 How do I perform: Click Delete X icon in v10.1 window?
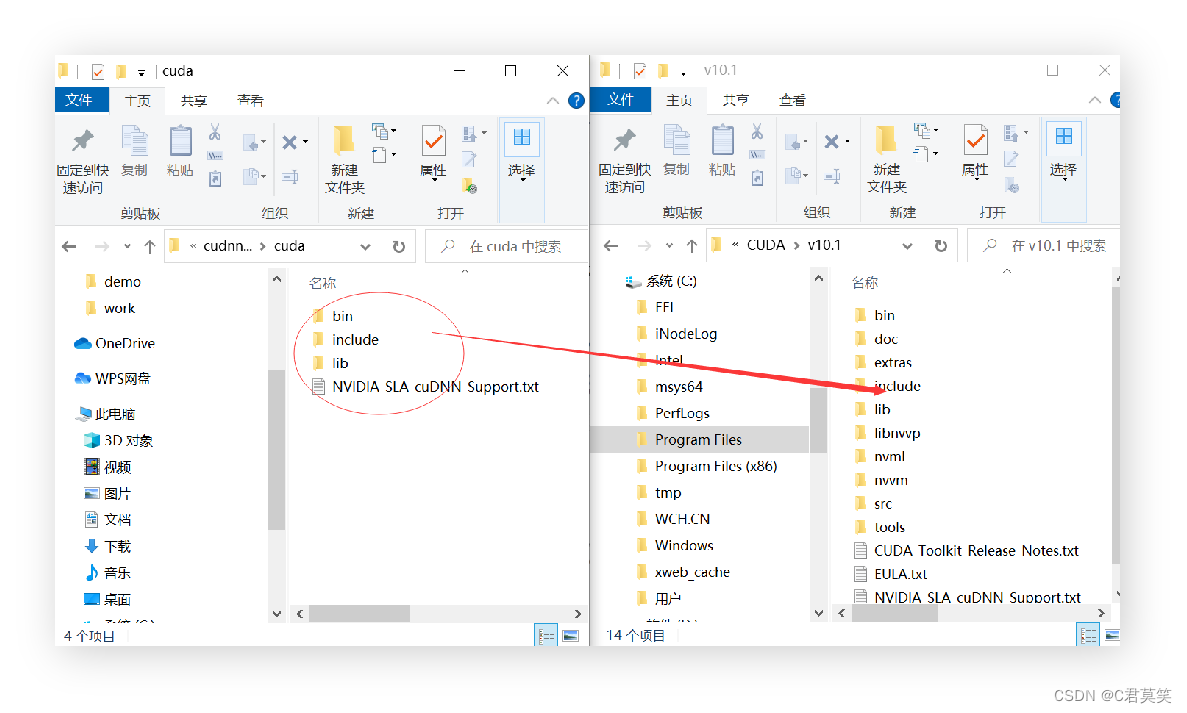(x=831, y=142)
